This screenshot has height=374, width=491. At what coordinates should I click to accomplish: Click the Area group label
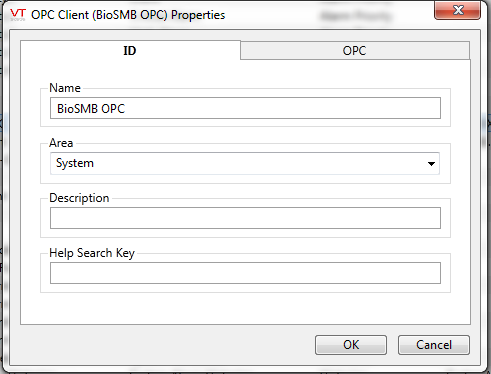(x=61, y=143)
